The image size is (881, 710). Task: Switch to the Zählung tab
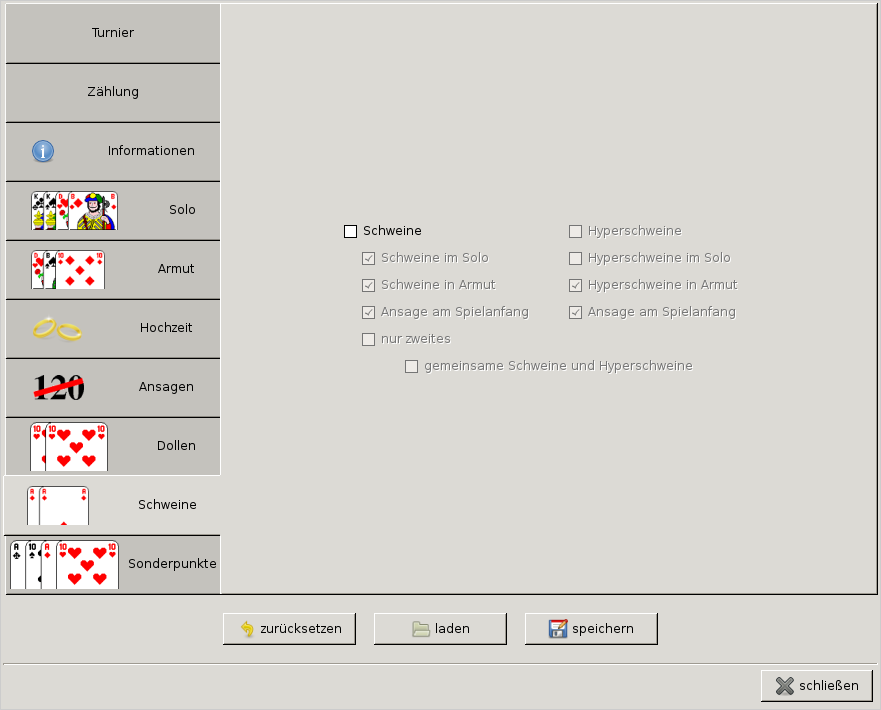click(112, 92)
